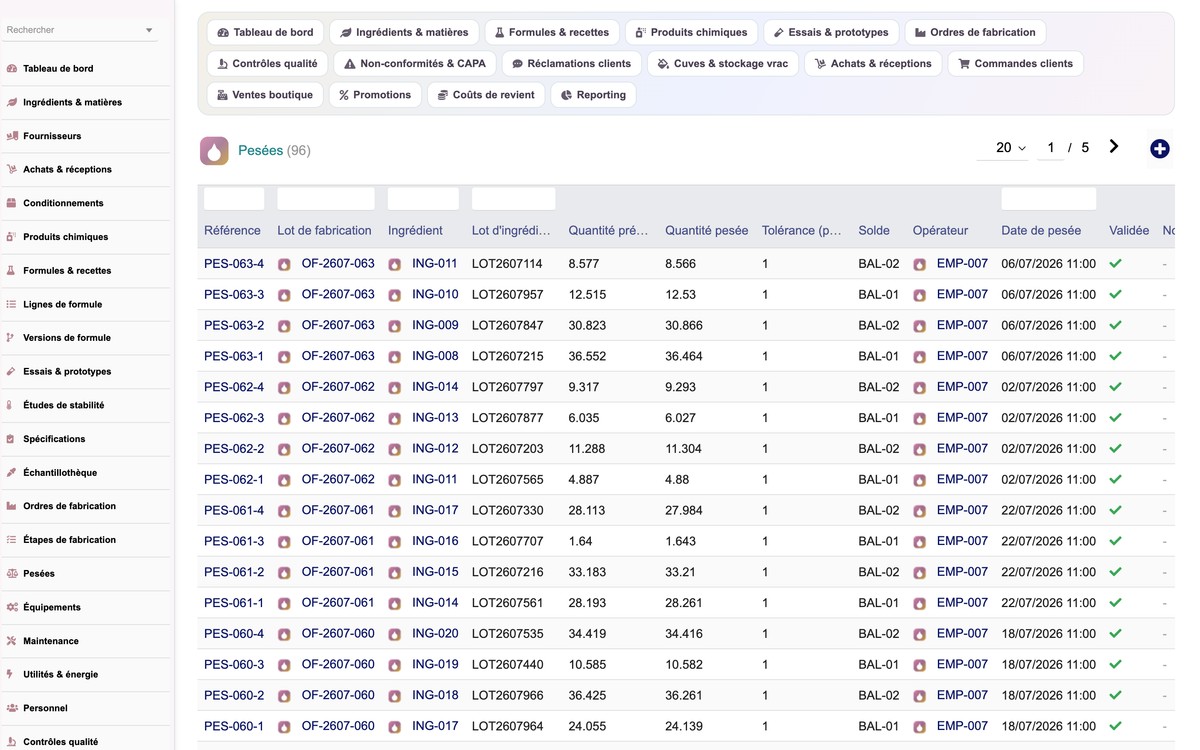Image resolution: width=1200 pixels, height=750 pixels.
Task: Click Personnel sidebar icon
Action: [x=12, y=708]
